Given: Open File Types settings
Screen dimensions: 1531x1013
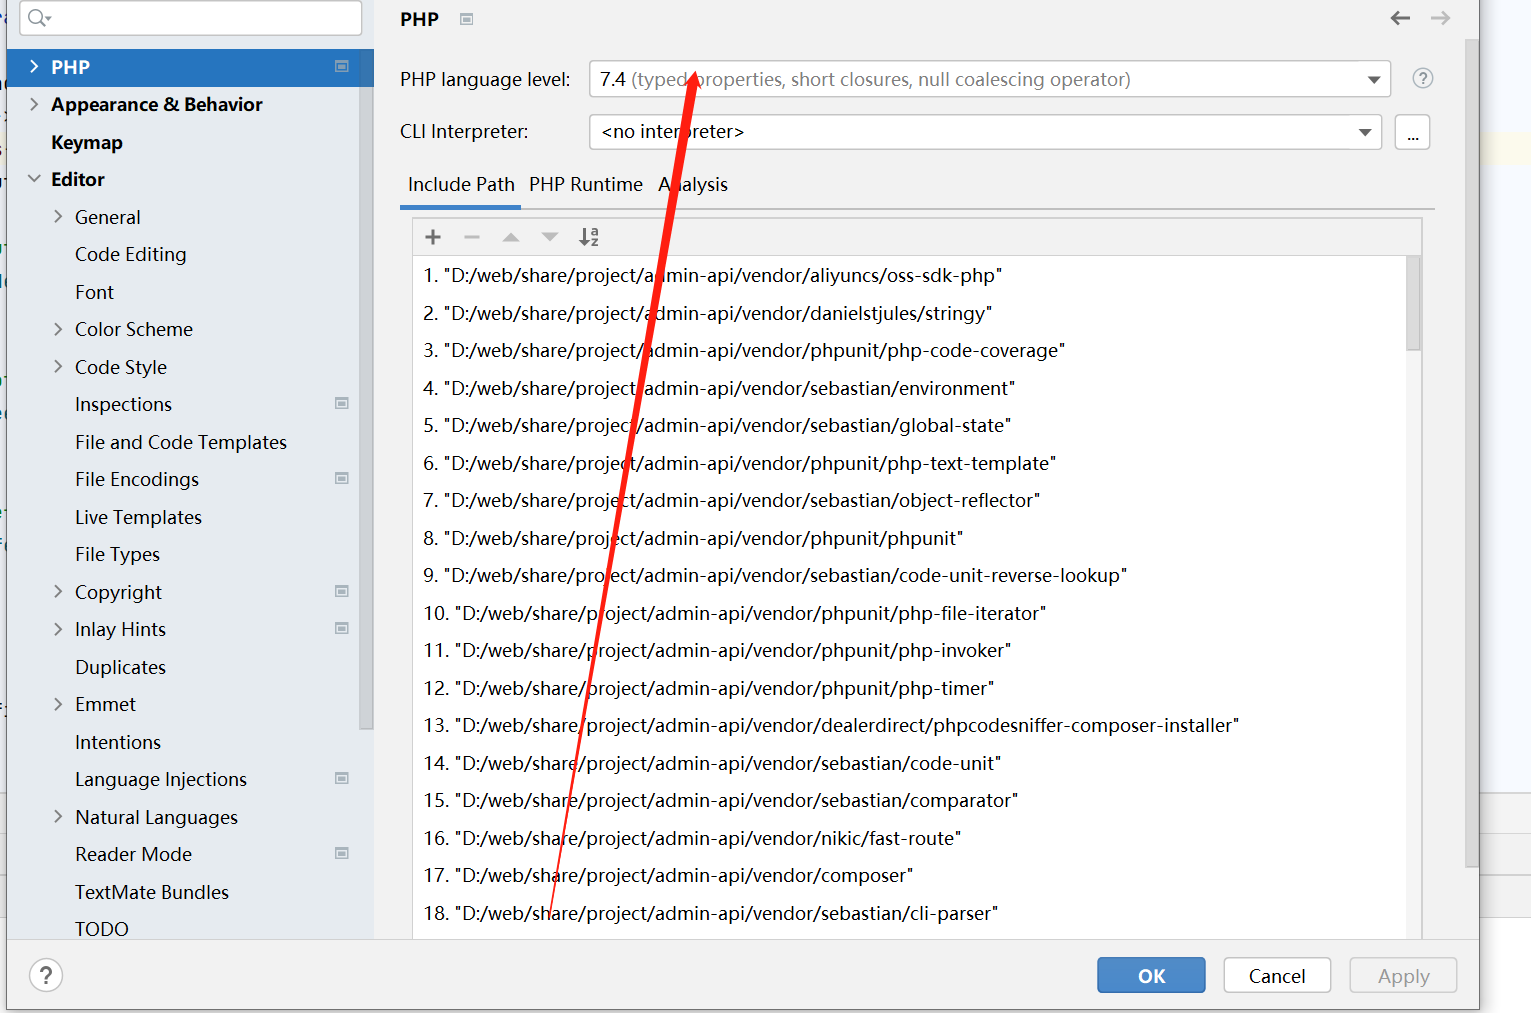Looking at the screenshot, I should [118, 554].
